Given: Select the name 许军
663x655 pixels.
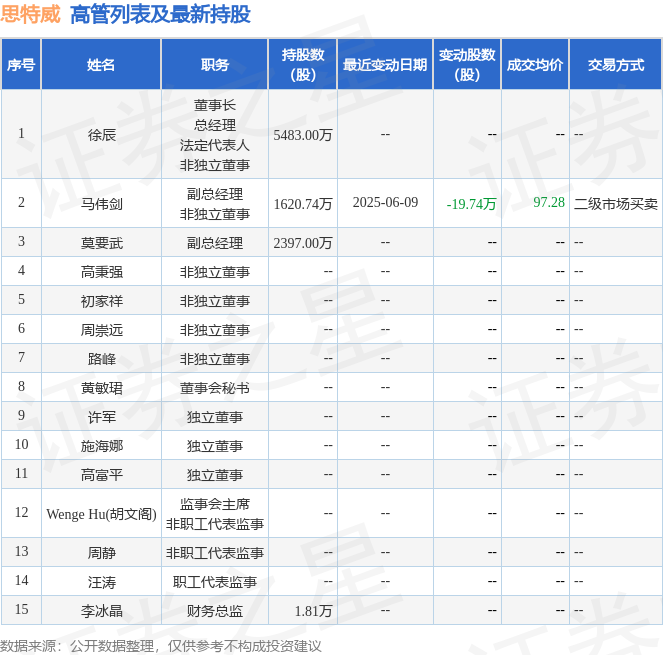Looking at the screenshot, I should click(101, 417).
